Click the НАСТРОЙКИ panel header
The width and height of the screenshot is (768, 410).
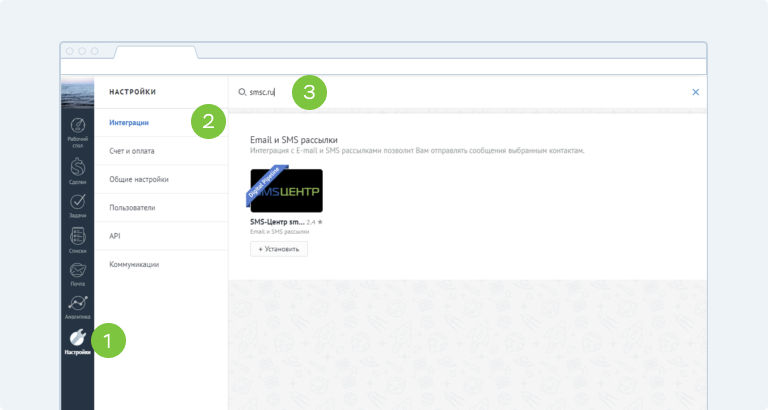(x=133, y=92)
